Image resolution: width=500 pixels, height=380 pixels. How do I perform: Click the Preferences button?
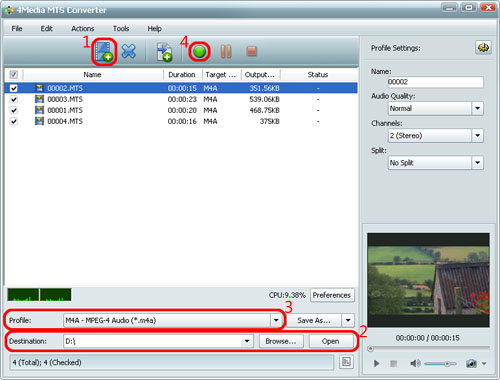coord(332,295)
